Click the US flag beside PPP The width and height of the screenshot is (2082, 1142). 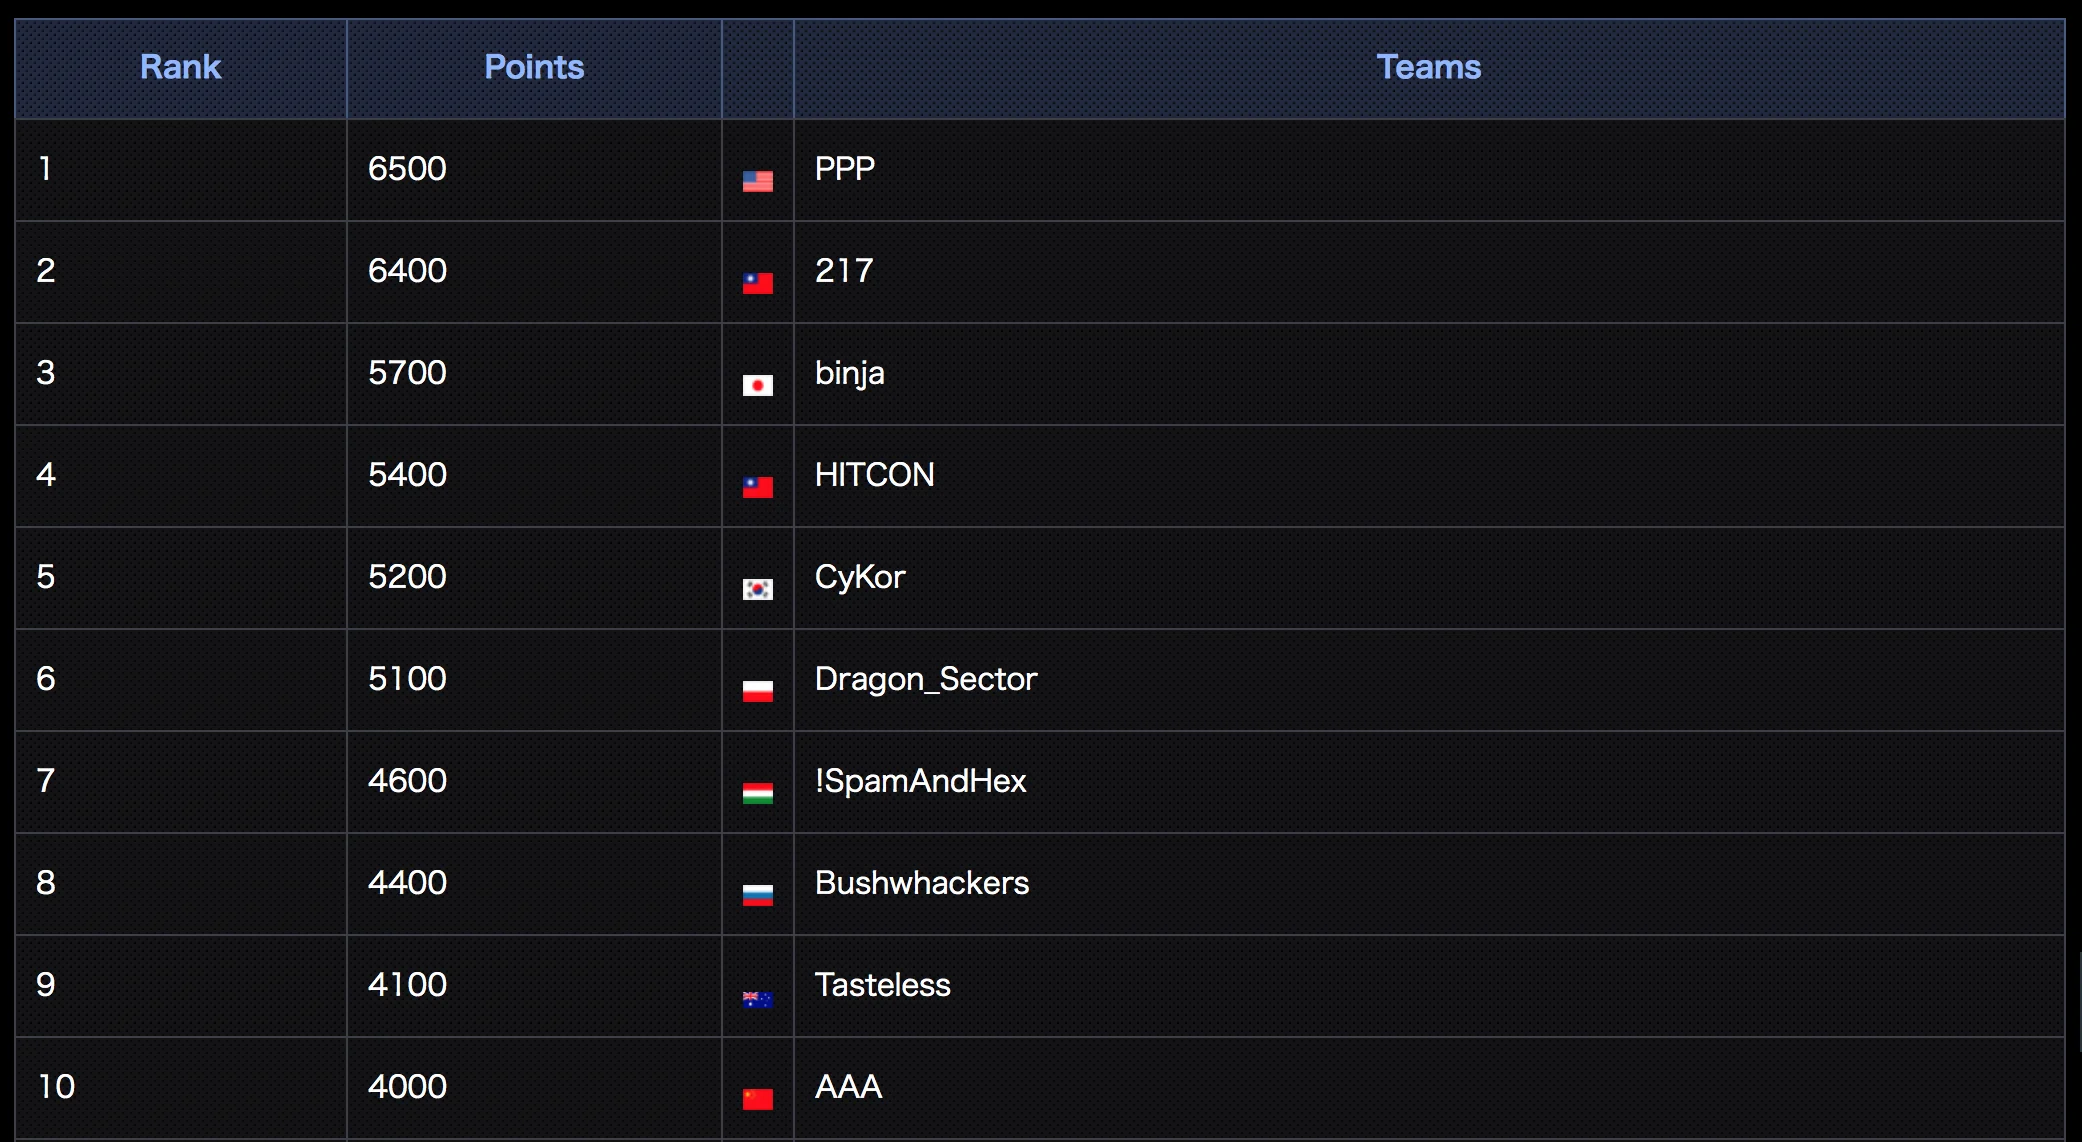click(757, 181)
